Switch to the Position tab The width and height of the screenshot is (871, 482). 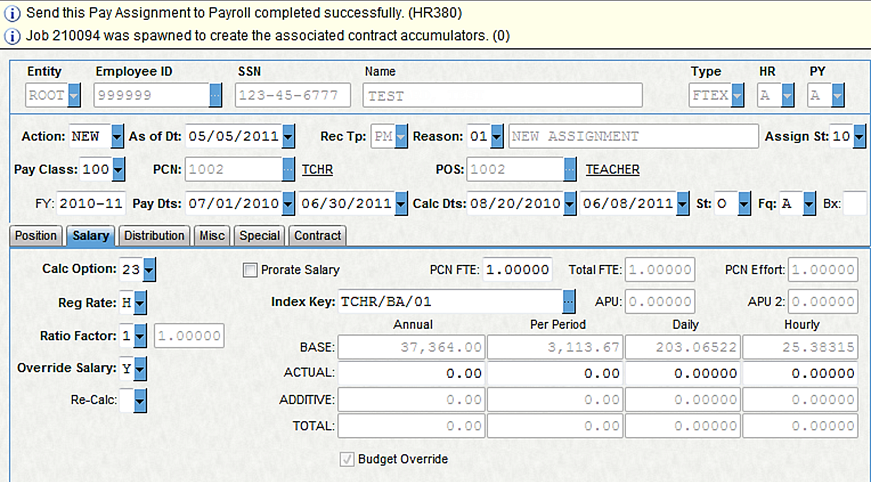[37, 236]
